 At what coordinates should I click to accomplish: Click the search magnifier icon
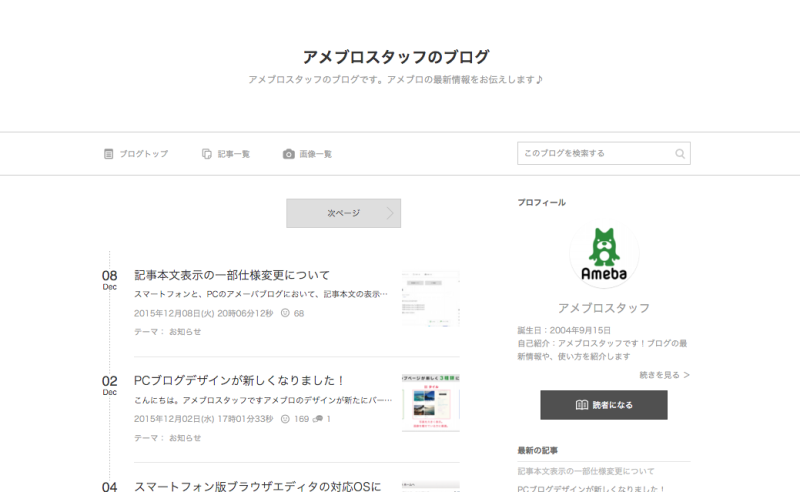(x=680, y=154)
